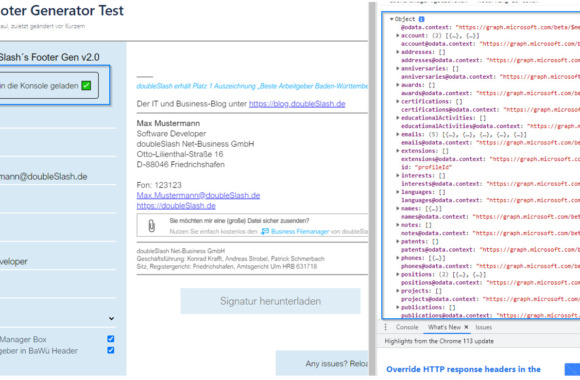Expand the positions array

click(x=398, y=274)
